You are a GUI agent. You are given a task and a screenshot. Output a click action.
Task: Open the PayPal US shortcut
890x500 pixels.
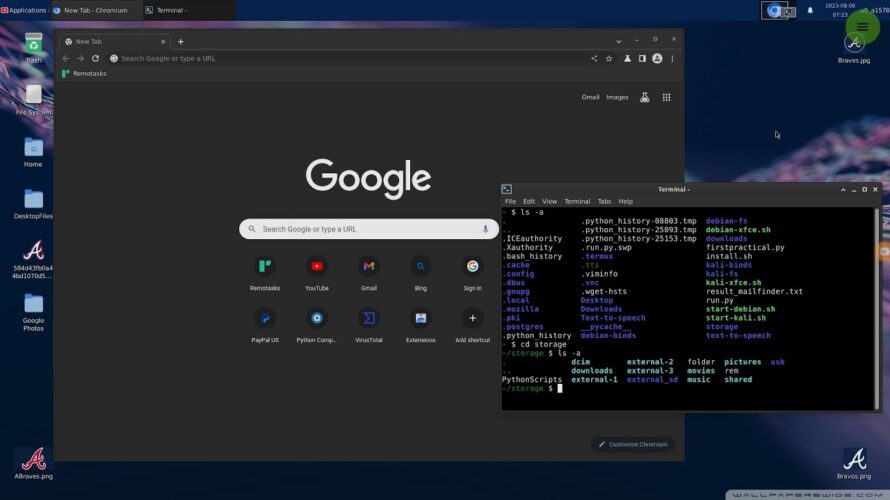[265, 318]
